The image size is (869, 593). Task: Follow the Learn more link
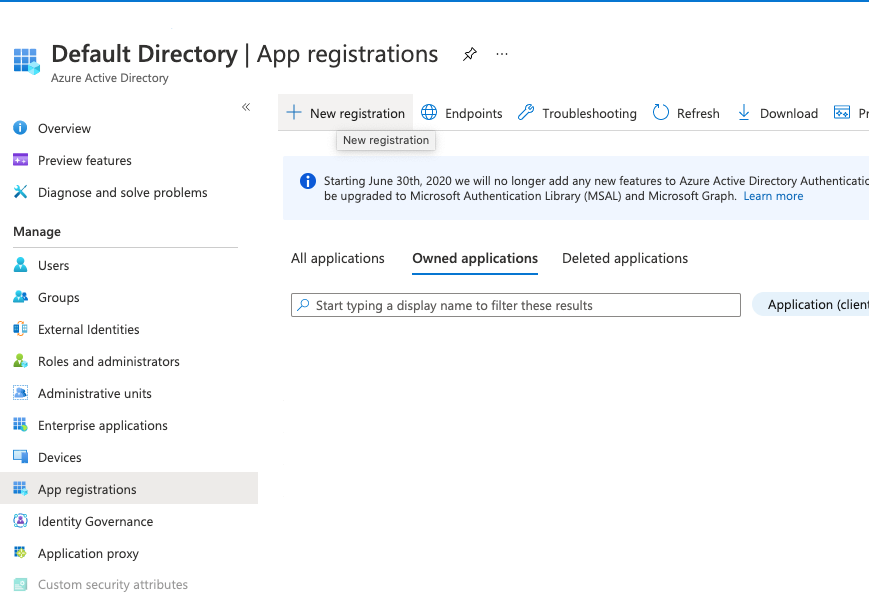(773, 196)
